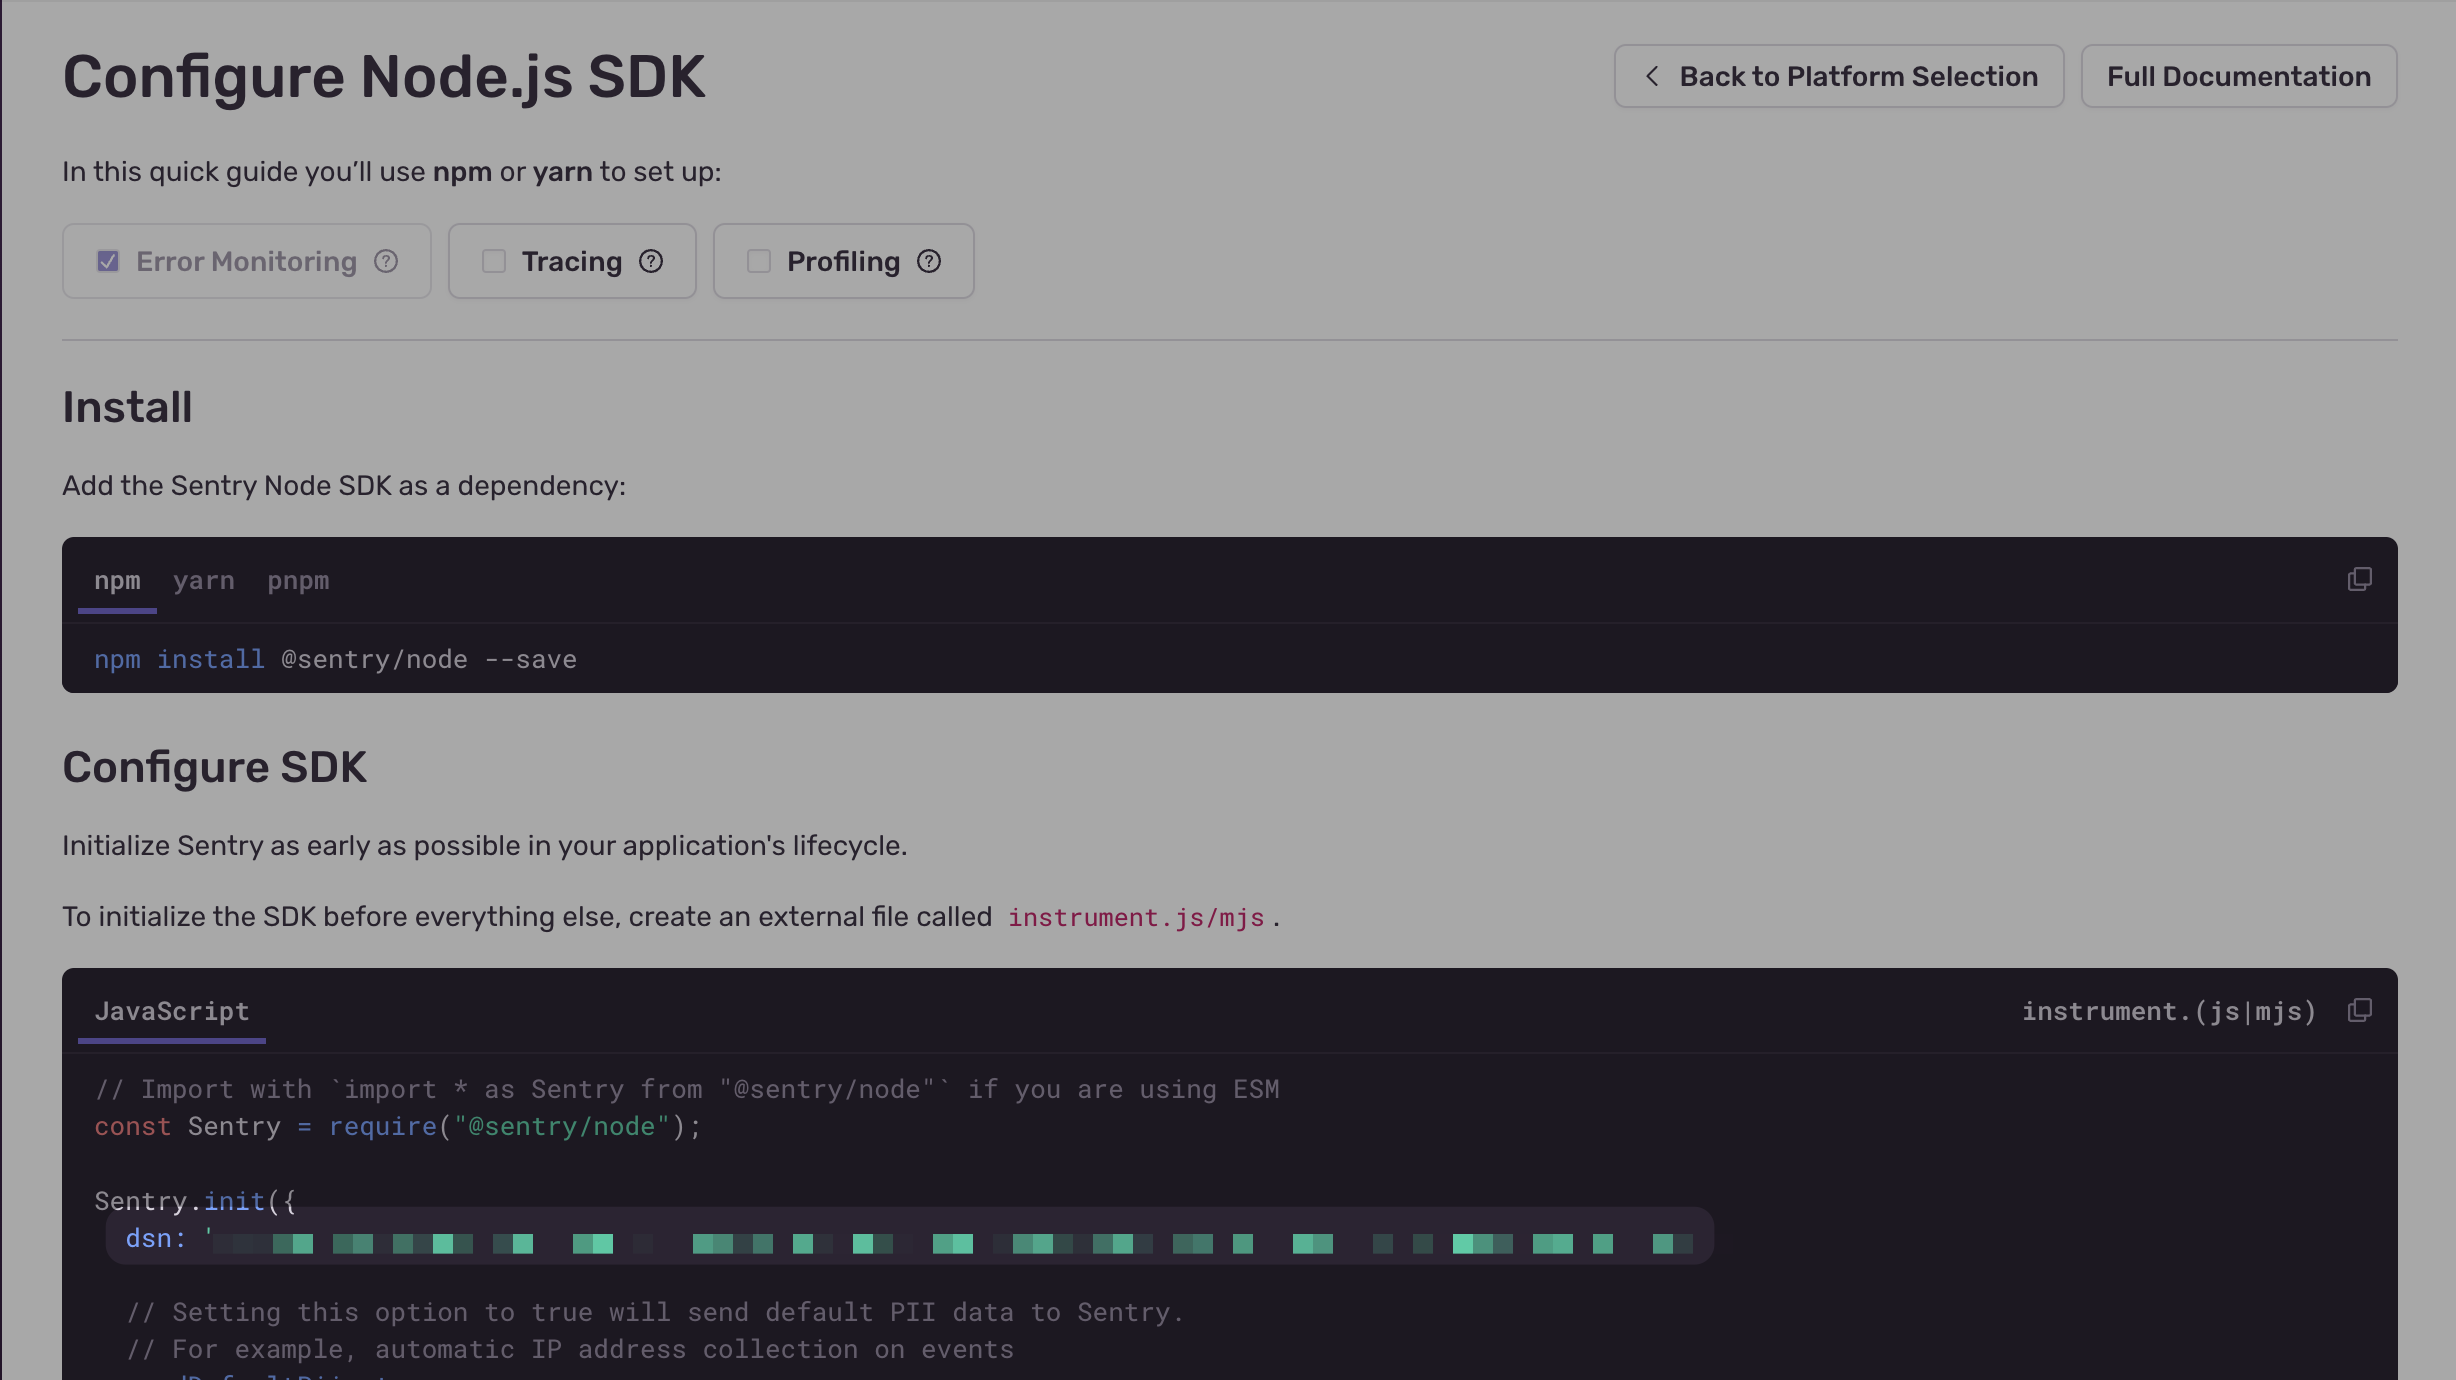This screenshot has width=2456, height=1380.
Task: Switch to the yarn tab
Action: pyautogui.click(x=204, y=580)
